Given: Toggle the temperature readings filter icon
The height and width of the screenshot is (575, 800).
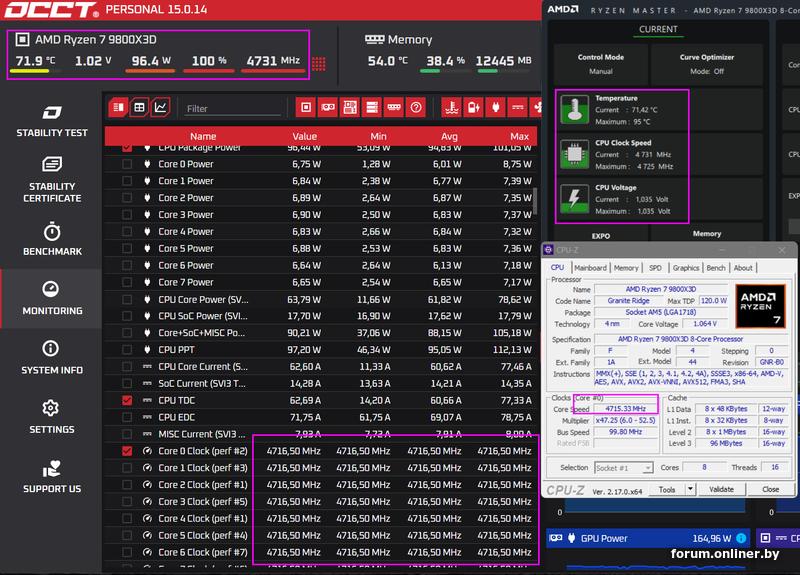Looking at the screenshot, I should click(452, 108).
